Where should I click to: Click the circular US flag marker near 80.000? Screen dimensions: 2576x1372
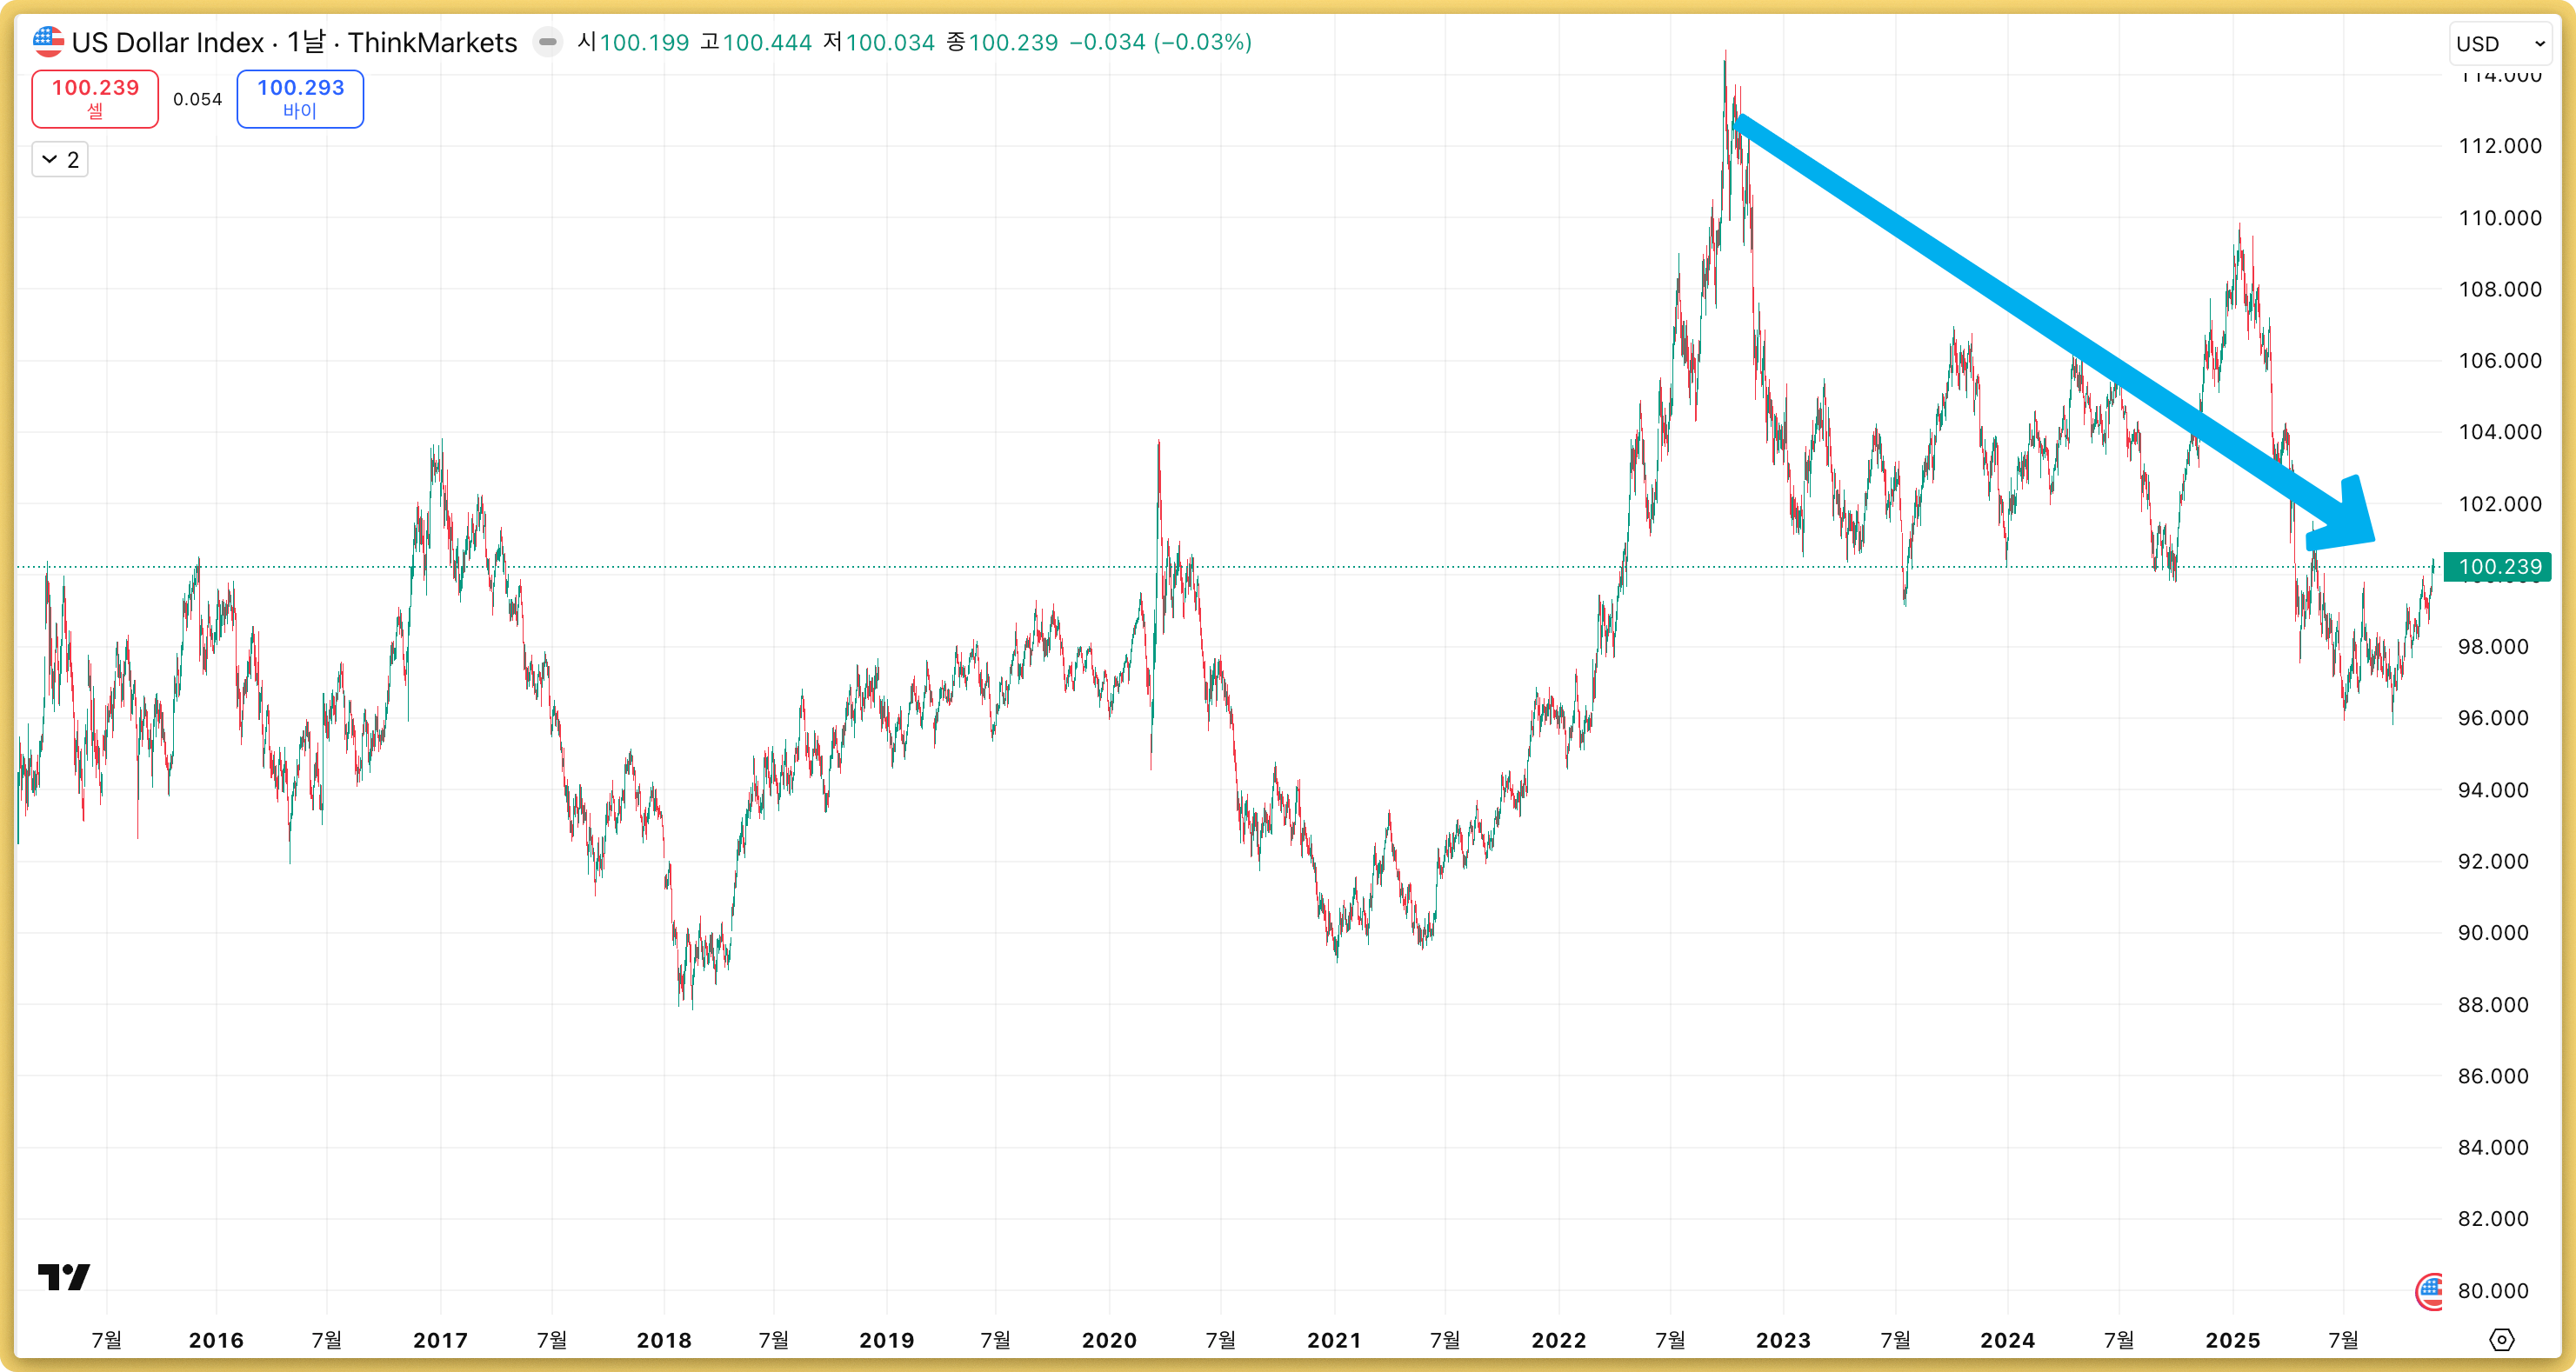(x=2429, y=1291)
